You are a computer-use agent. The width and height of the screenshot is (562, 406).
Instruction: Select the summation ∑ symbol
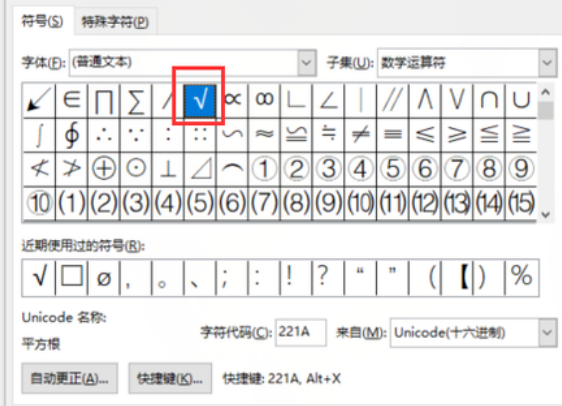(x=136, y=100)
